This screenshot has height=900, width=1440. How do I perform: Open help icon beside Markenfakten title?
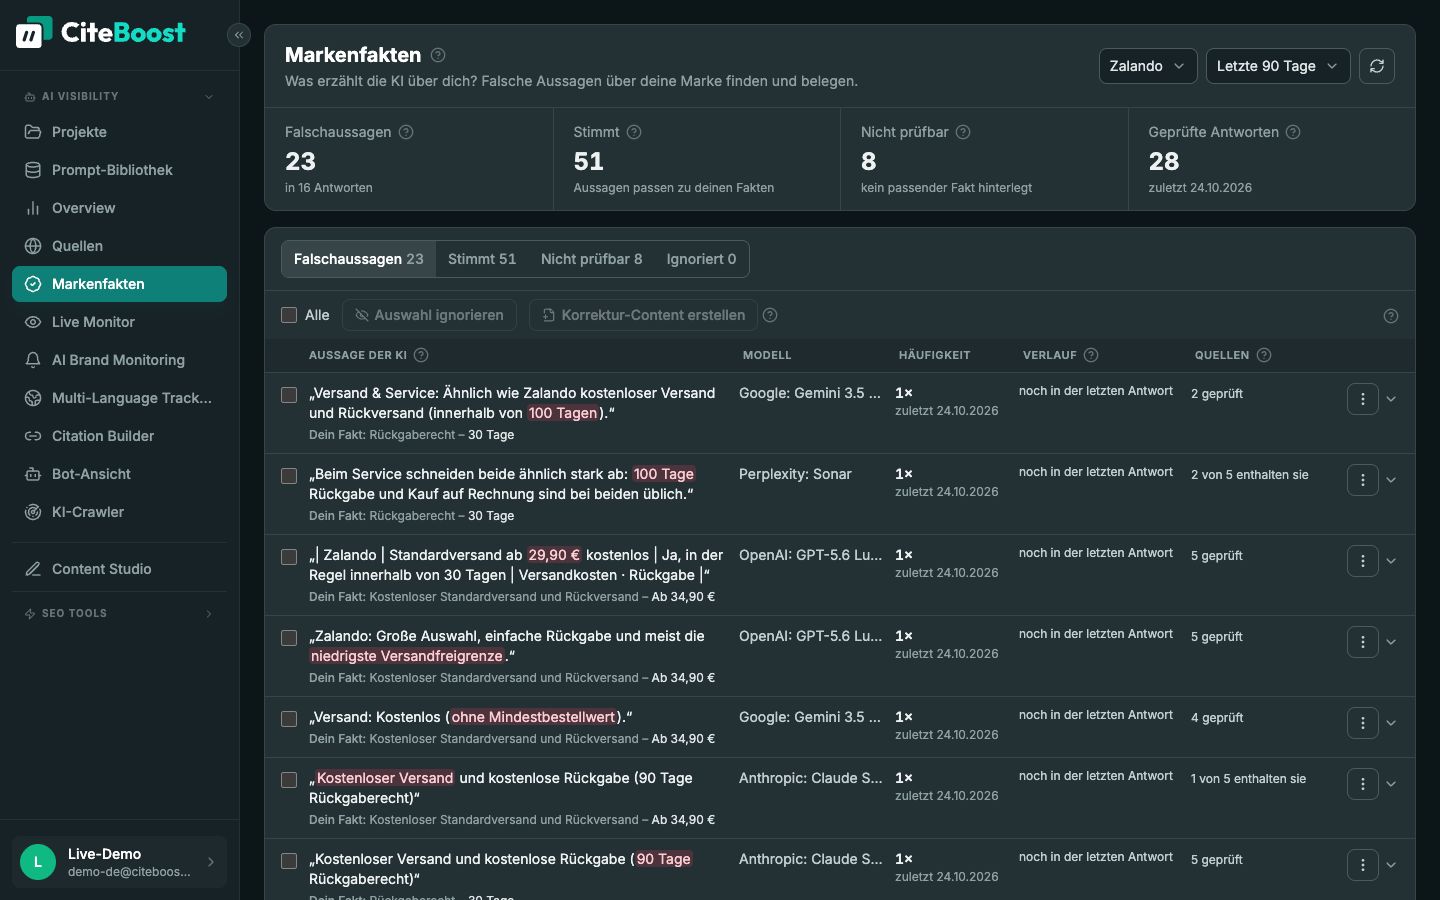coord(438,55)
